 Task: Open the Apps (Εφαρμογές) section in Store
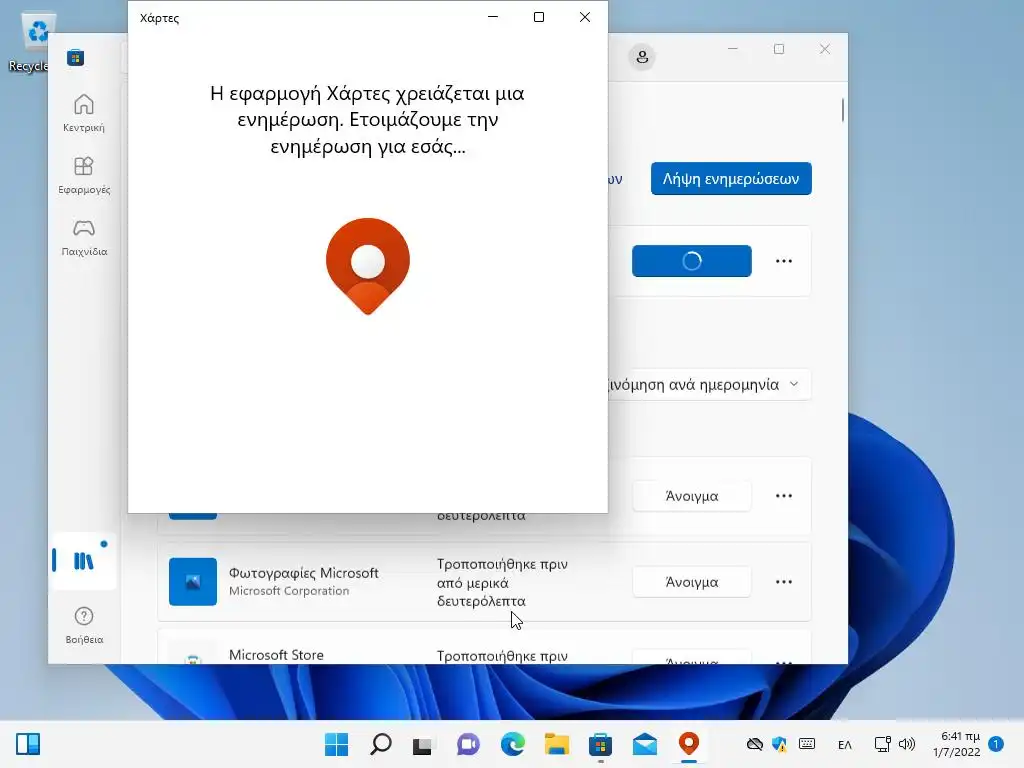84,175
